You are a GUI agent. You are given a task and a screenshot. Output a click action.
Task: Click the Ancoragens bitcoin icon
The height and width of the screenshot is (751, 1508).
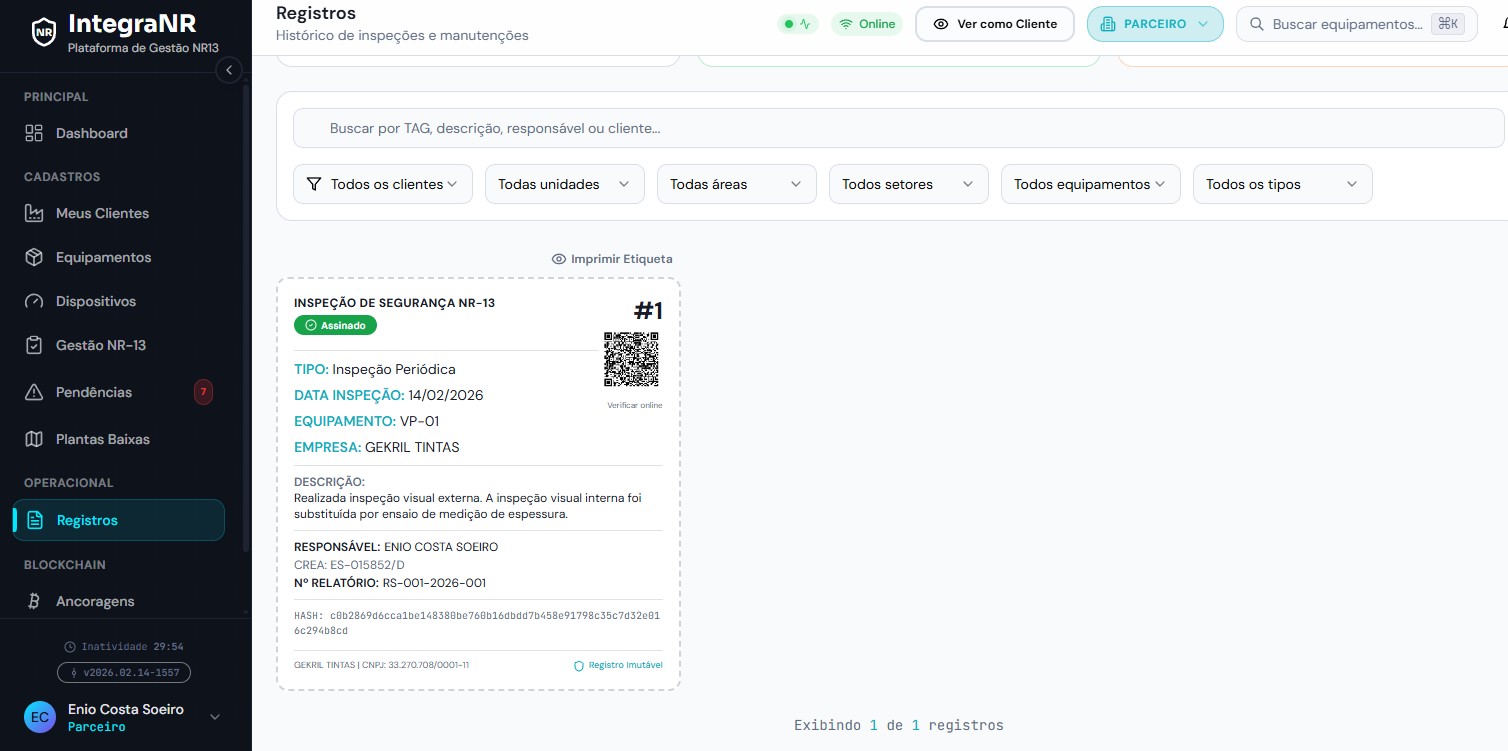[35, 601]
